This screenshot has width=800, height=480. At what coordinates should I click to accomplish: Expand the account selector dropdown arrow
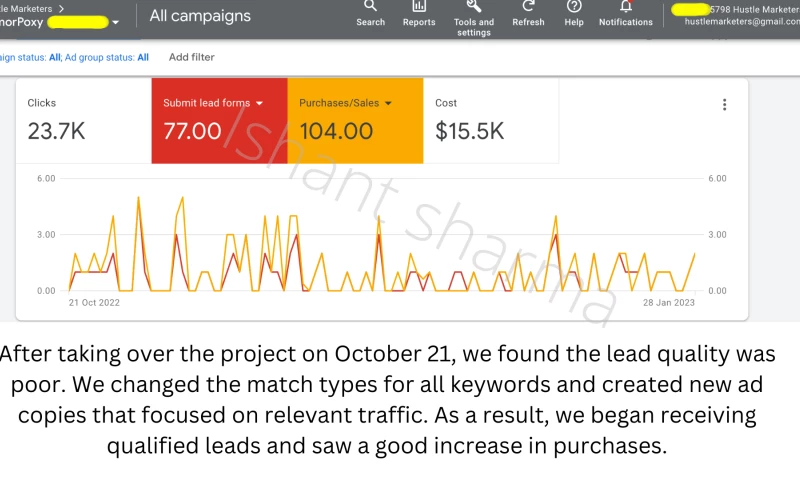coord(116,22)
